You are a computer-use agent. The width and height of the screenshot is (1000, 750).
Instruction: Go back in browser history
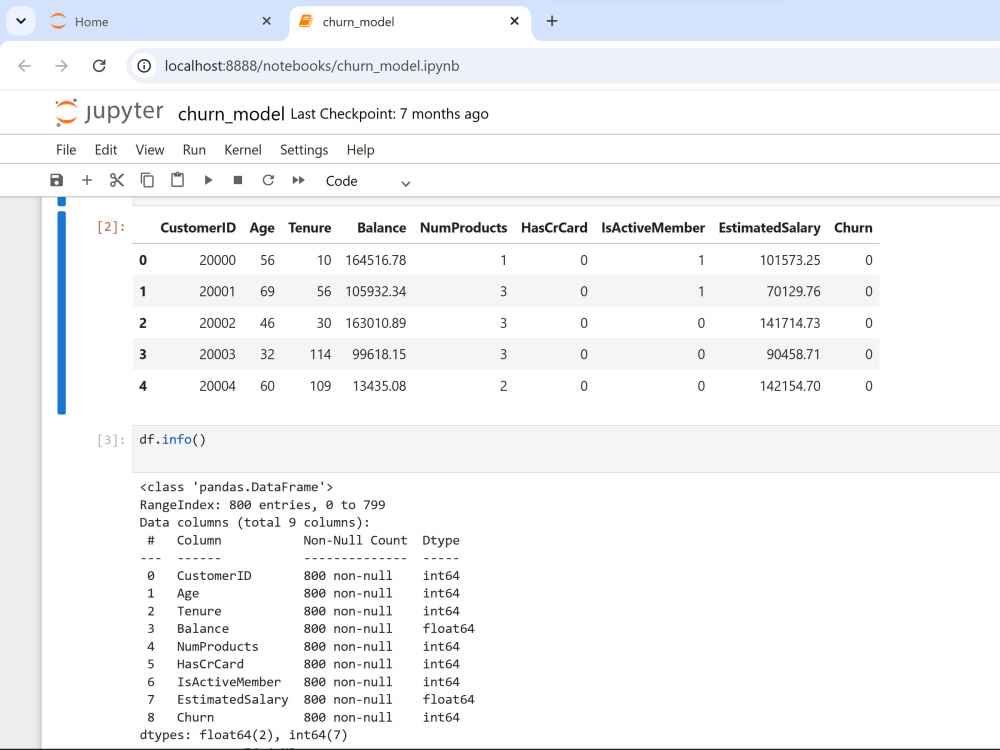click(x=24, y=66)
